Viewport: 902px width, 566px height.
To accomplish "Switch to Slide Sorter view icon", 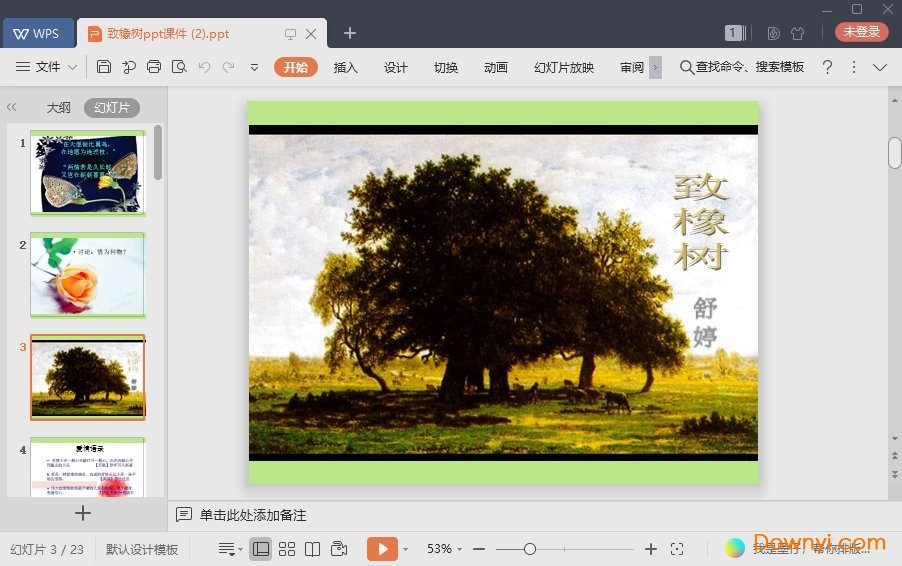I will coord(286,549).
